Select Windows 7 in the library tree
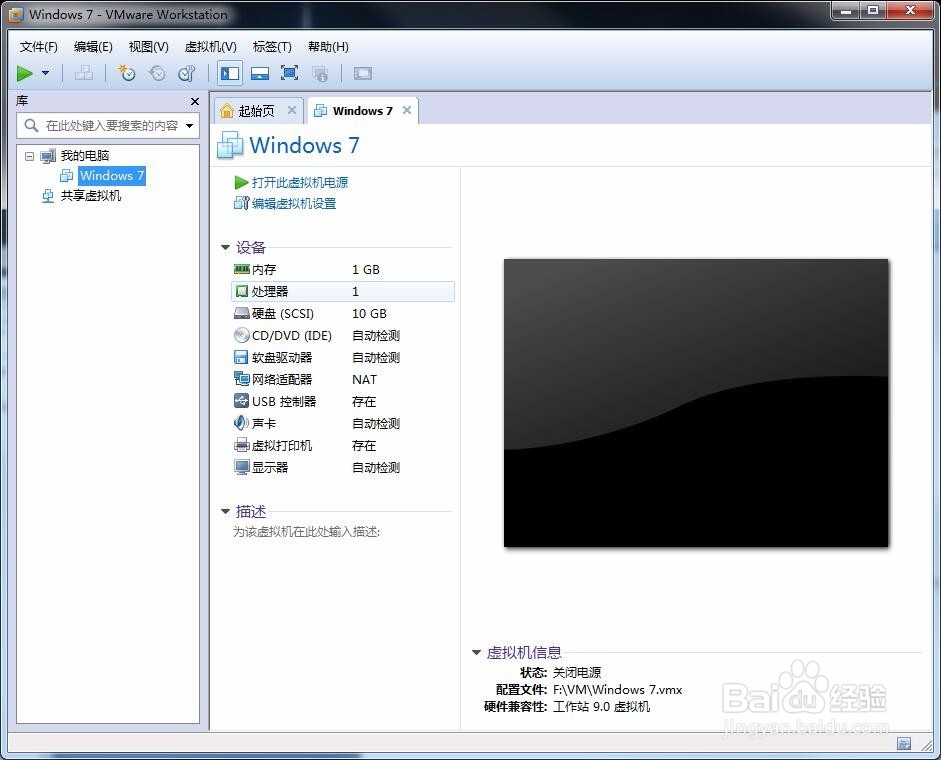 [x=112, y=176]
